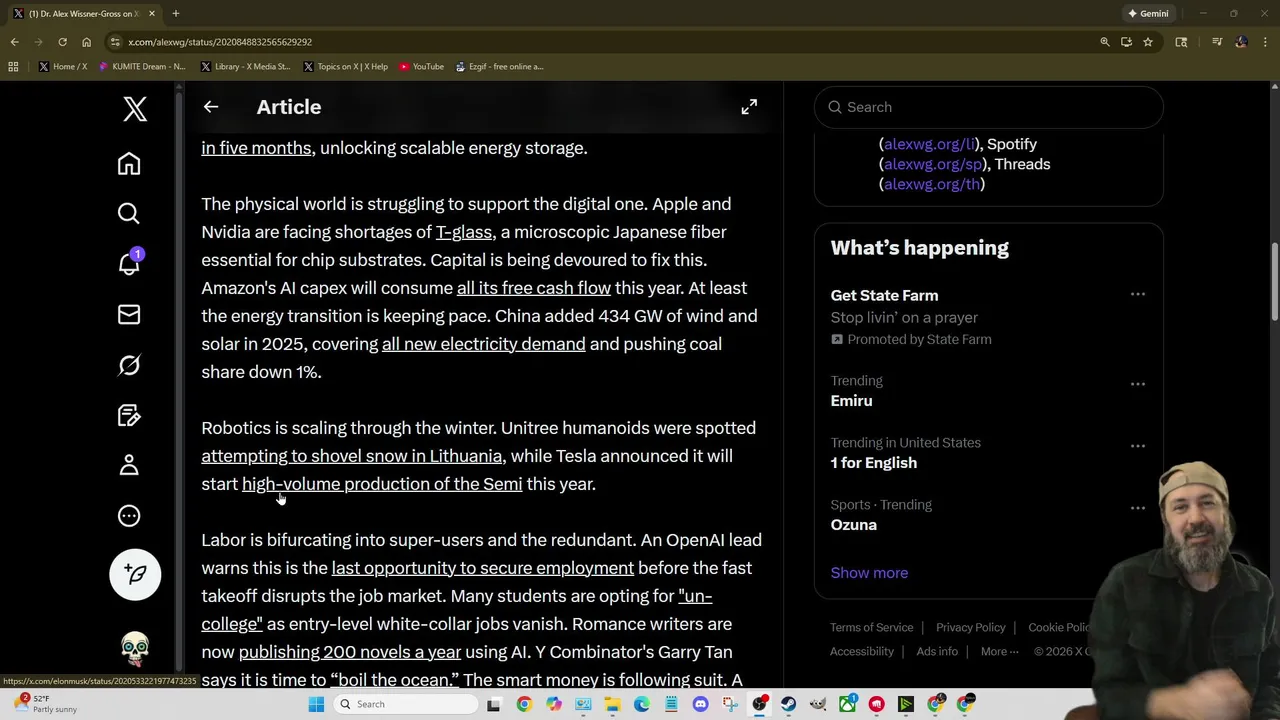This screenshot has width=1280, height=720.
Task: Open 'boil the ocean' link
Action: [394, 680]
